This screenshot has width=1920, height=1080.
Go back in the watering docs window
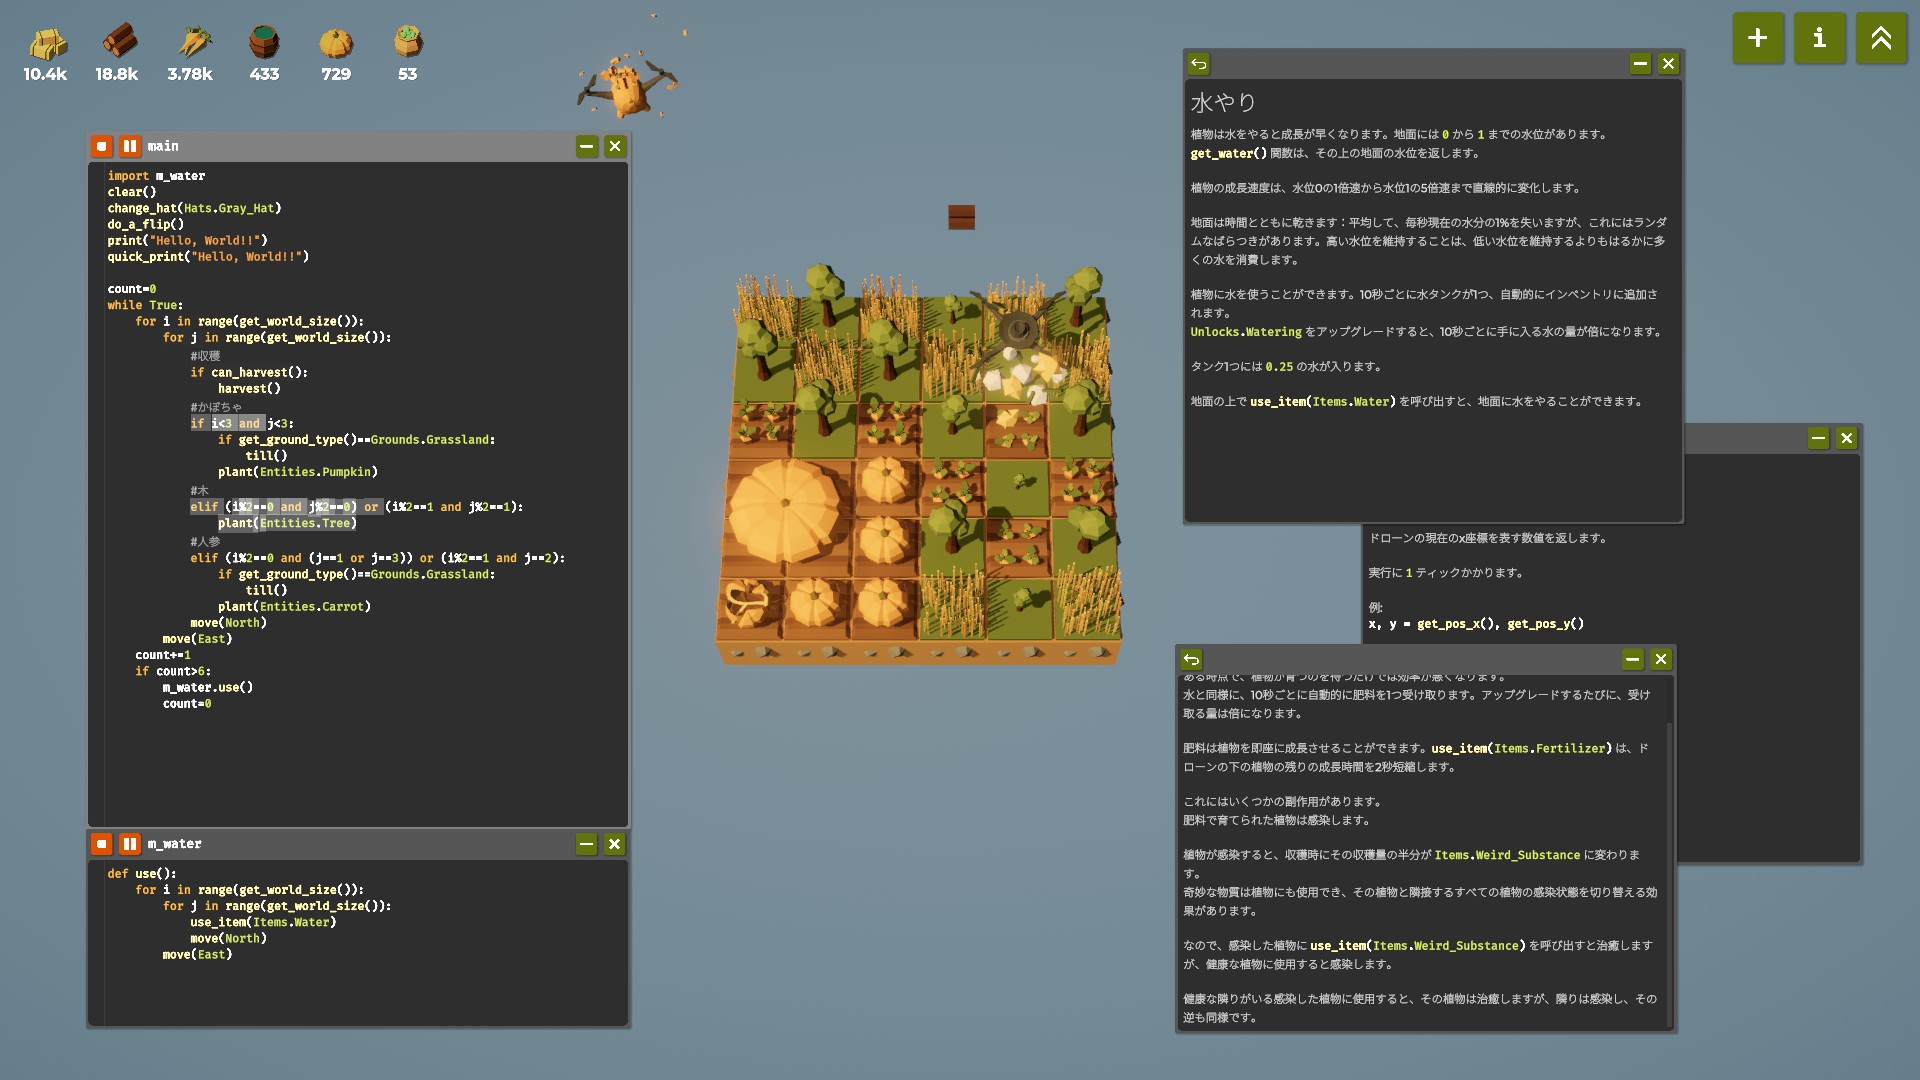1199,64
